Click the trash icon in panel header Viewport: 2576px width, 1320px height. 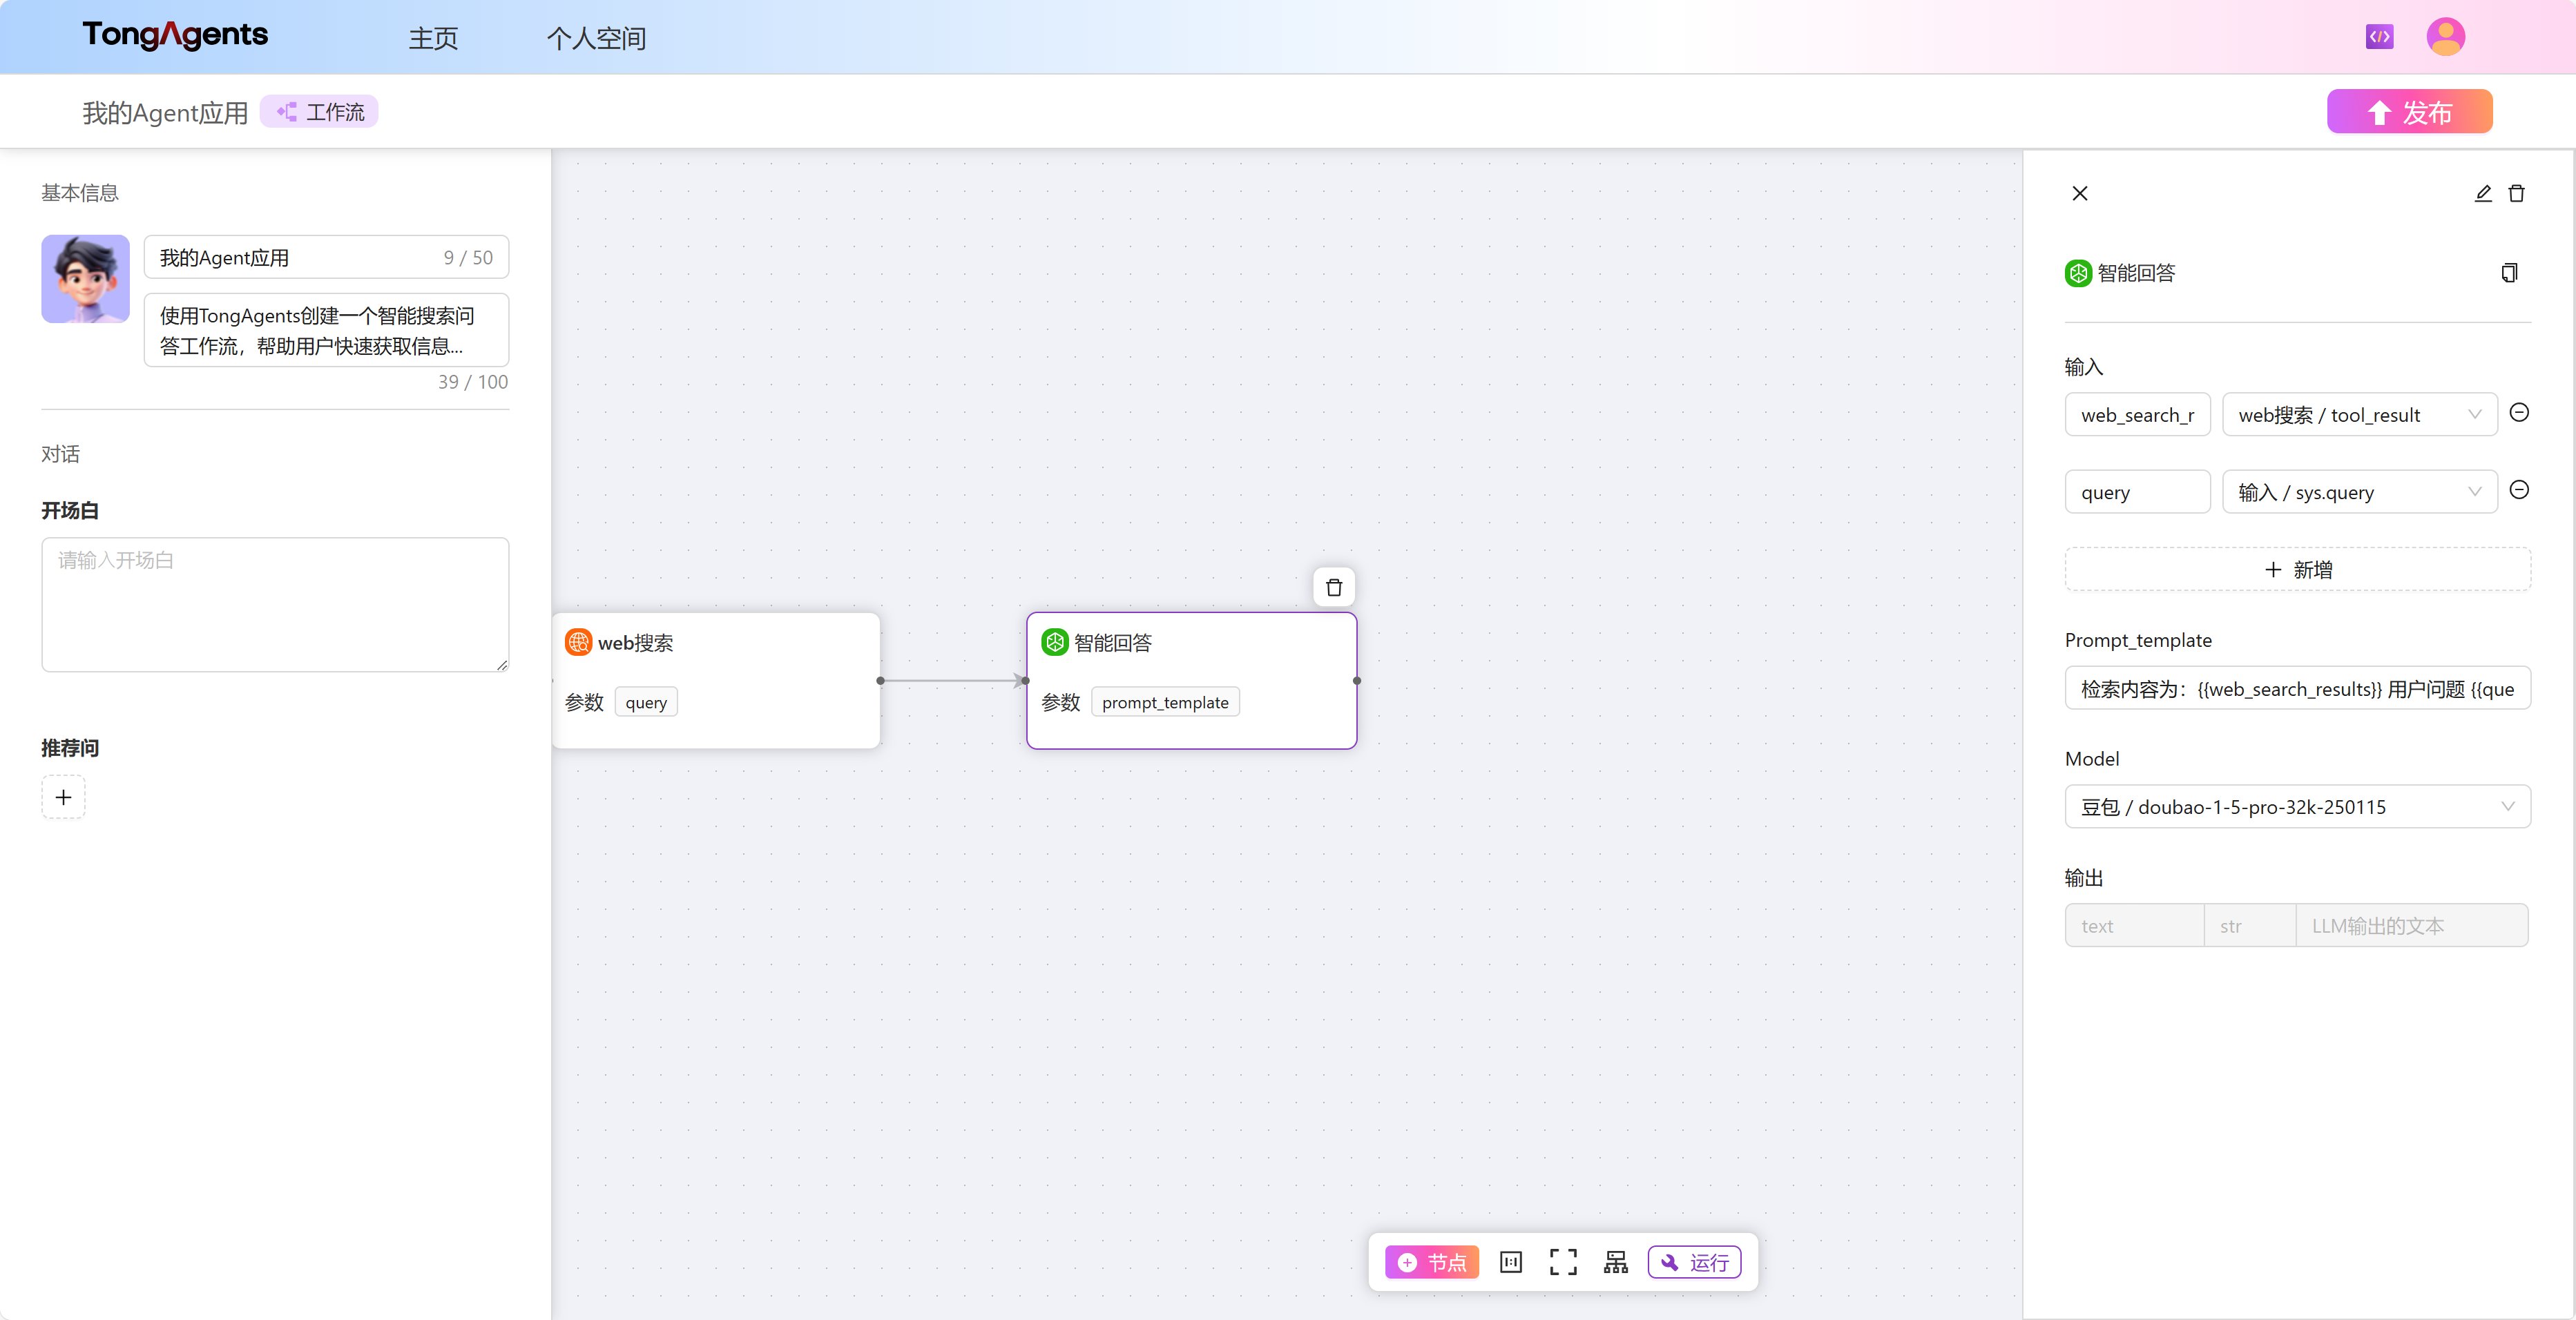click(2517, 193)
